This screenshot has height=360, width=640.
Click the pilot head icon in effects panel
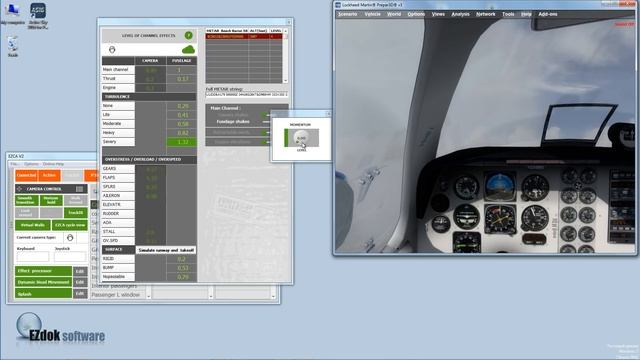point(112,50)
